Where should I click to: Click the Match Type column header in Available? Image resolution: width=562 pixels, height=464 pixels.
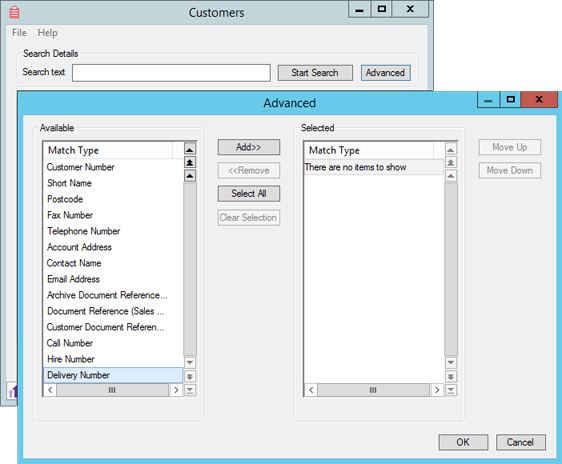pos(109,150)
